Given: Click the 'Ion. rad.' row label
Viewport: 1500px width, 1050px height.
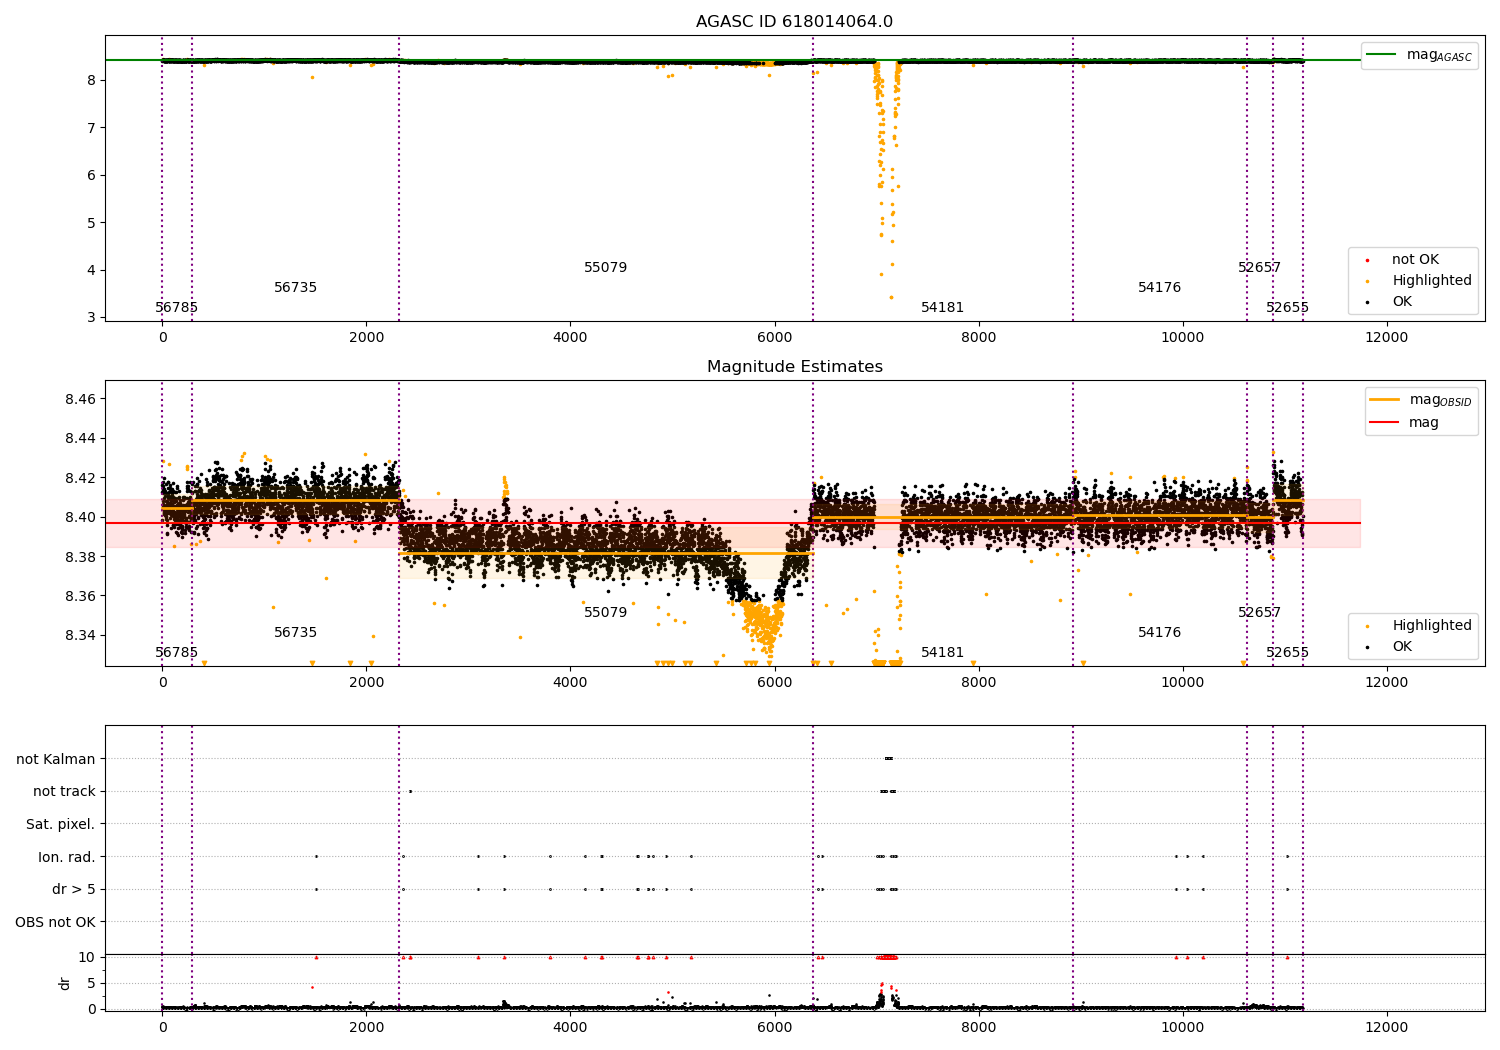Looking at the screenshot, I should pyautogui.click(x=67, y=857).
